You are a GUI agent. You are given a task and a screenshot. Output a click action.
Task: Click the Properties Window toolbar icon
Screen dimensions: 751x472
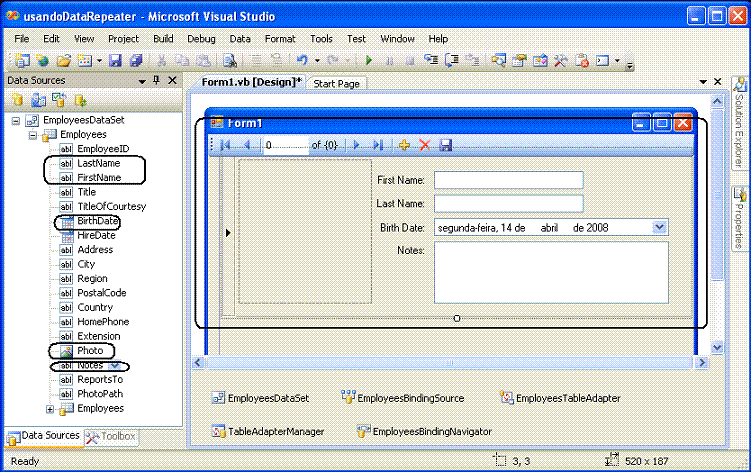519,60
